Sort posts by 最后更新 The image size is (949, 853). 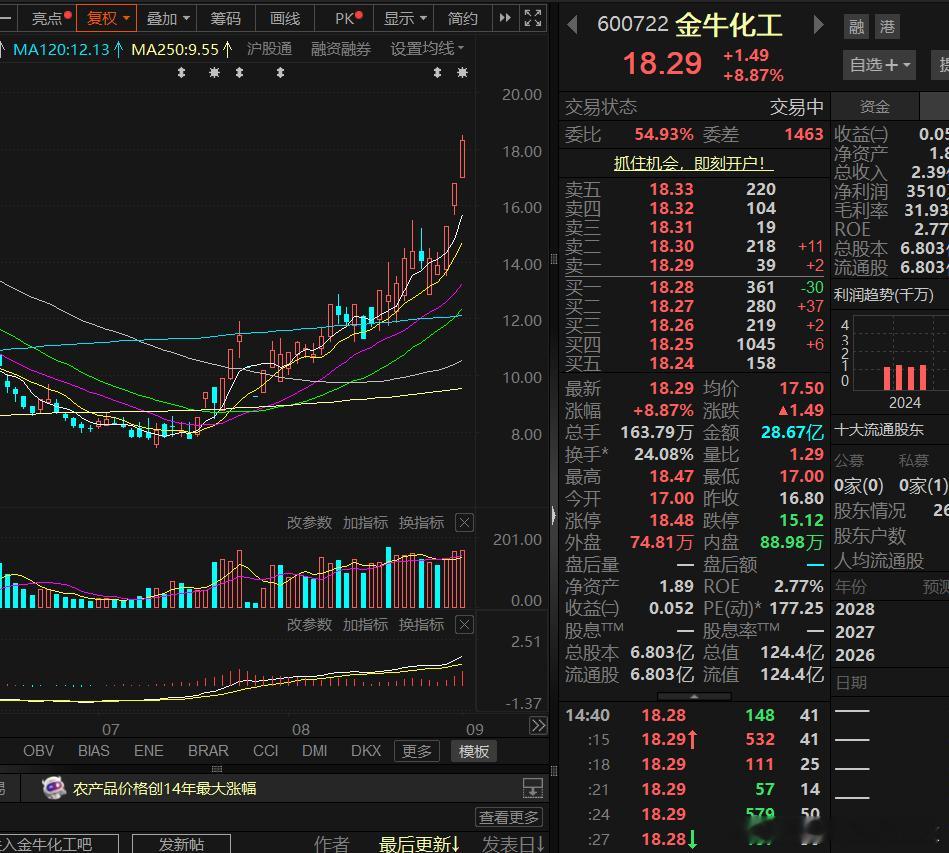coord(419,844)
